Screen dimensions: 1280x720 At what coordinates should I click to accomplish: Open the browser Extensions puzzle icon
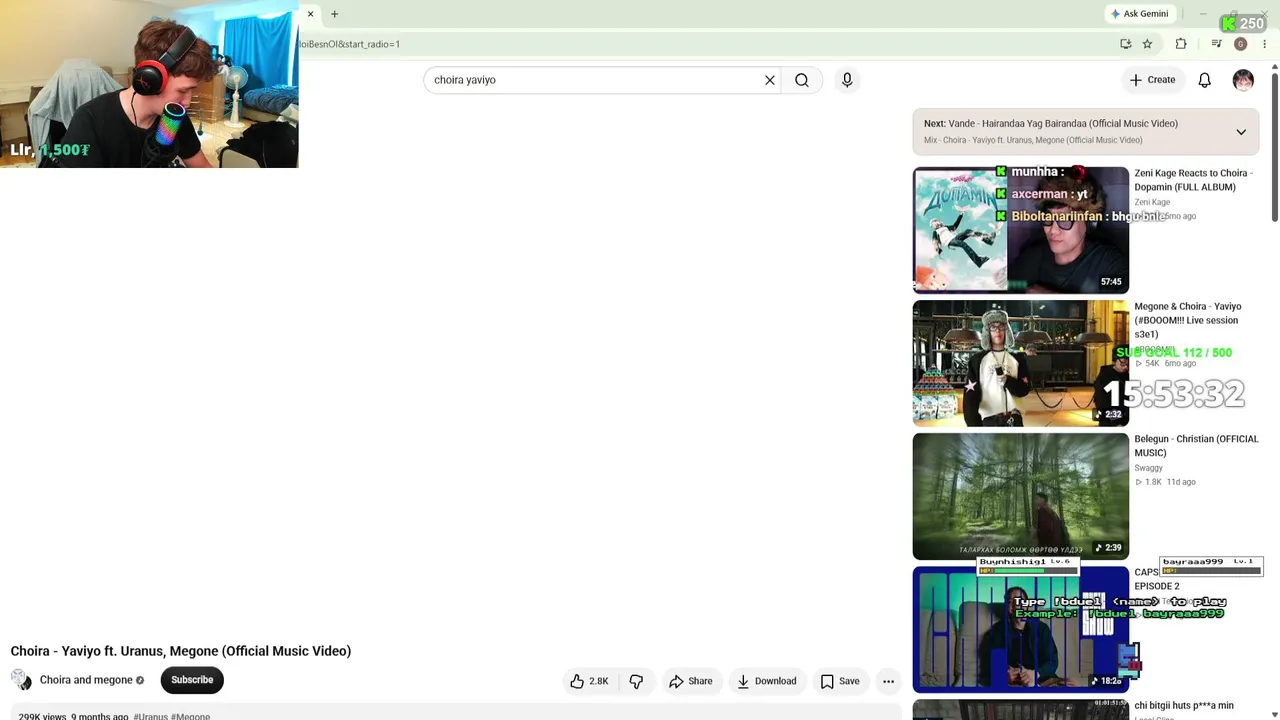click(x=1181, y=44)
